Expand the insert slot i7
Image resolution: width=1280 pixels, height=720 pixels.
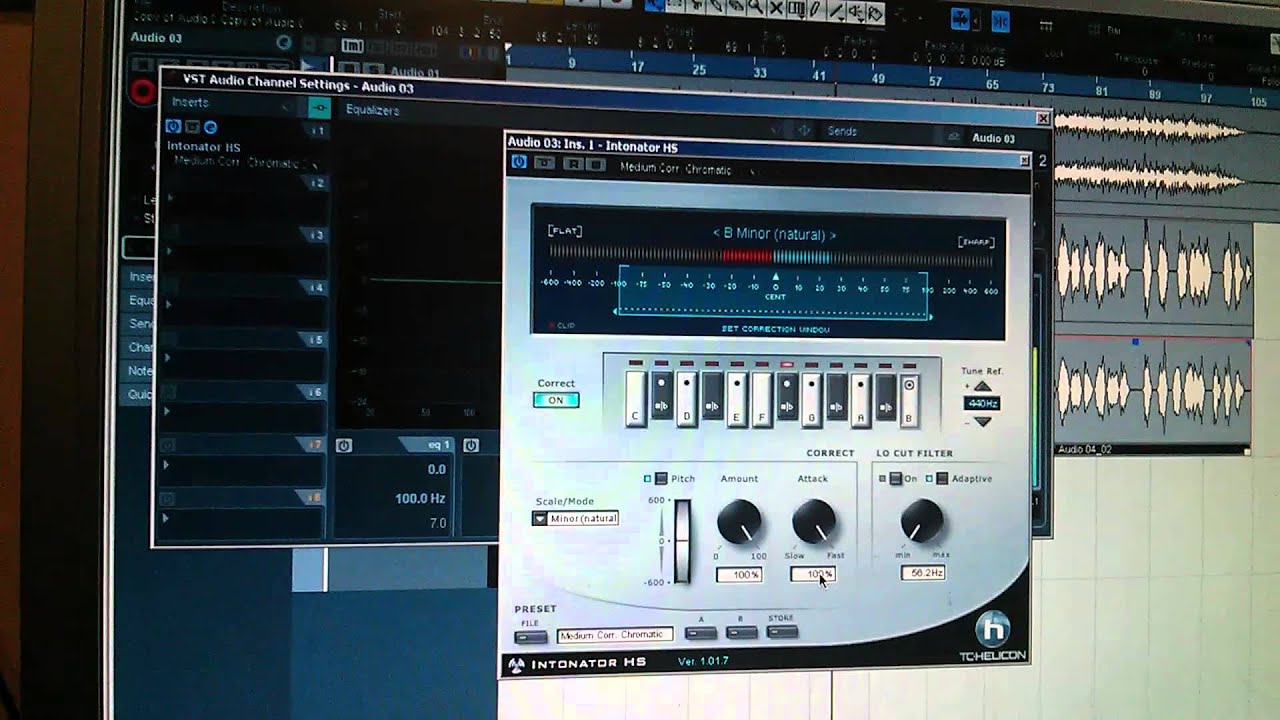pos(166,465)
